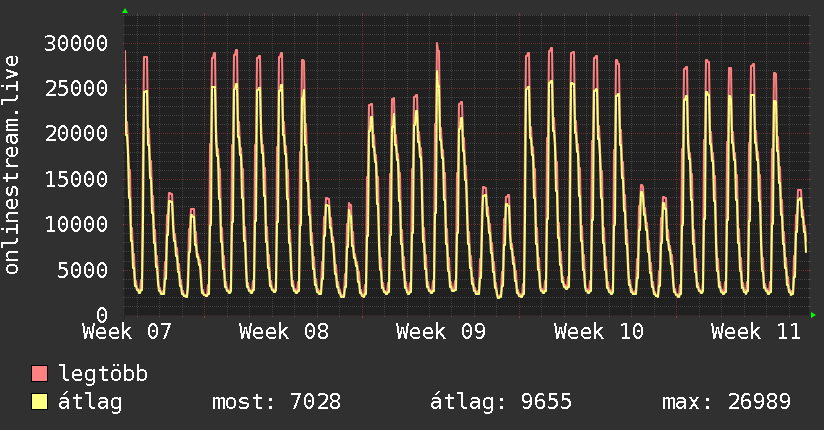The width and height of the screenshot is (824, 430).
Task: Click the Week 11 axis label
Action: pyautogui.click(x=756, y=332)
